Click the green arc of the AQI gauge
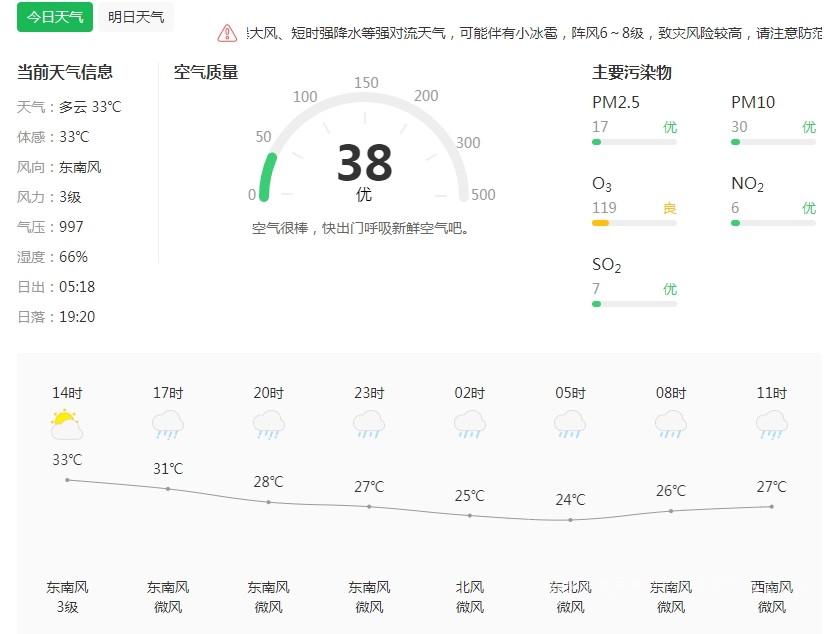The image size is (831, 634). (x=267, y=177)
